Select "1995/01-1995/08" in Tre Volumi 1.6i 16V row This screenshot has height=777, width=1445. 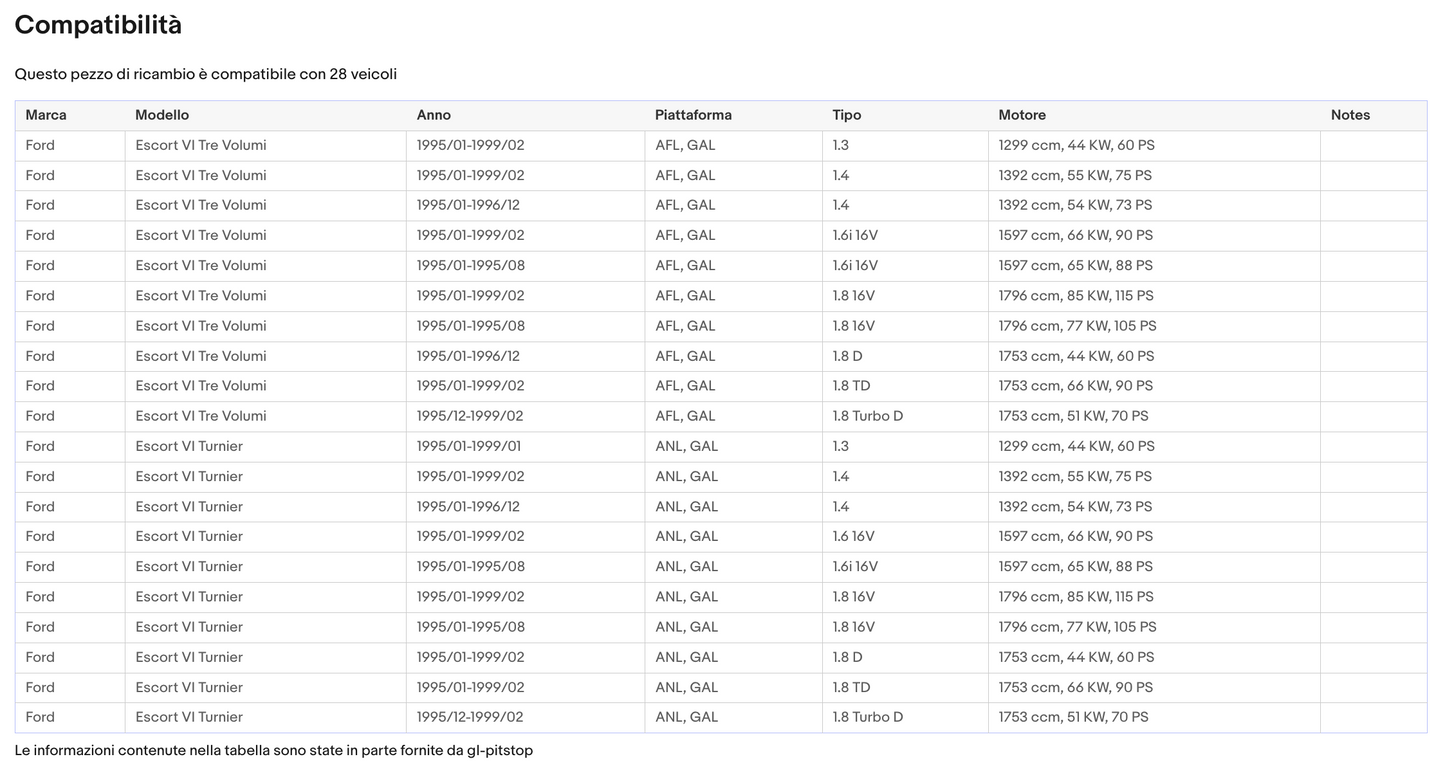(x=471, y=265)
